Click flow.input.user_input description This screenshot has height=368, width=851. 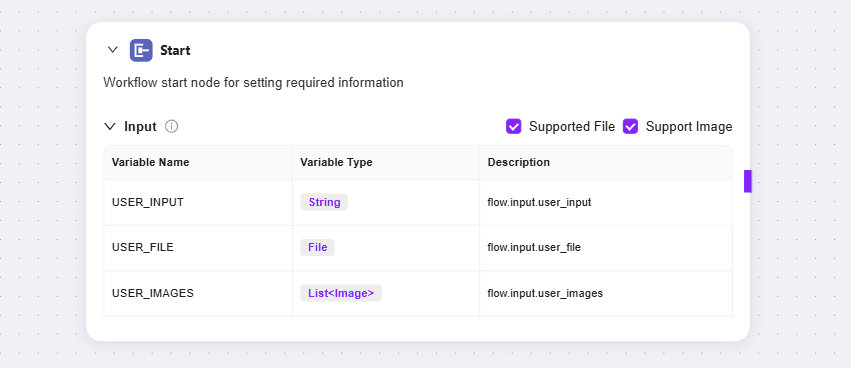pos(539,202)
